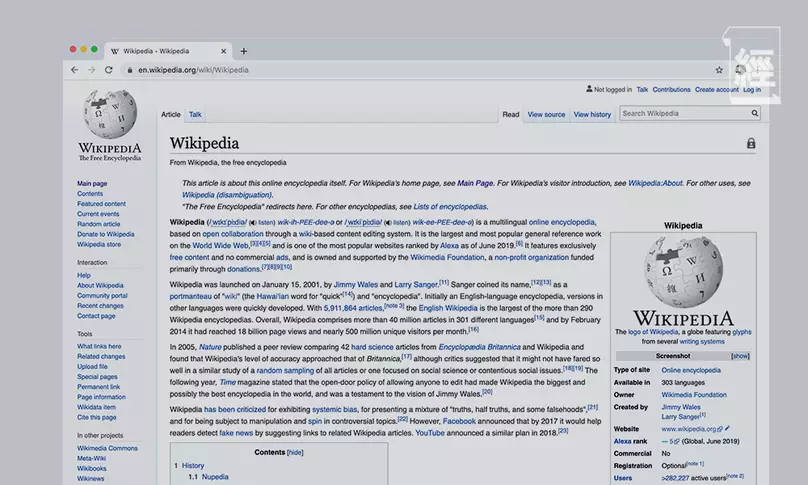Click the second speaker listen icon
This screenshot has height=485, width=808.
pos(388,223)
